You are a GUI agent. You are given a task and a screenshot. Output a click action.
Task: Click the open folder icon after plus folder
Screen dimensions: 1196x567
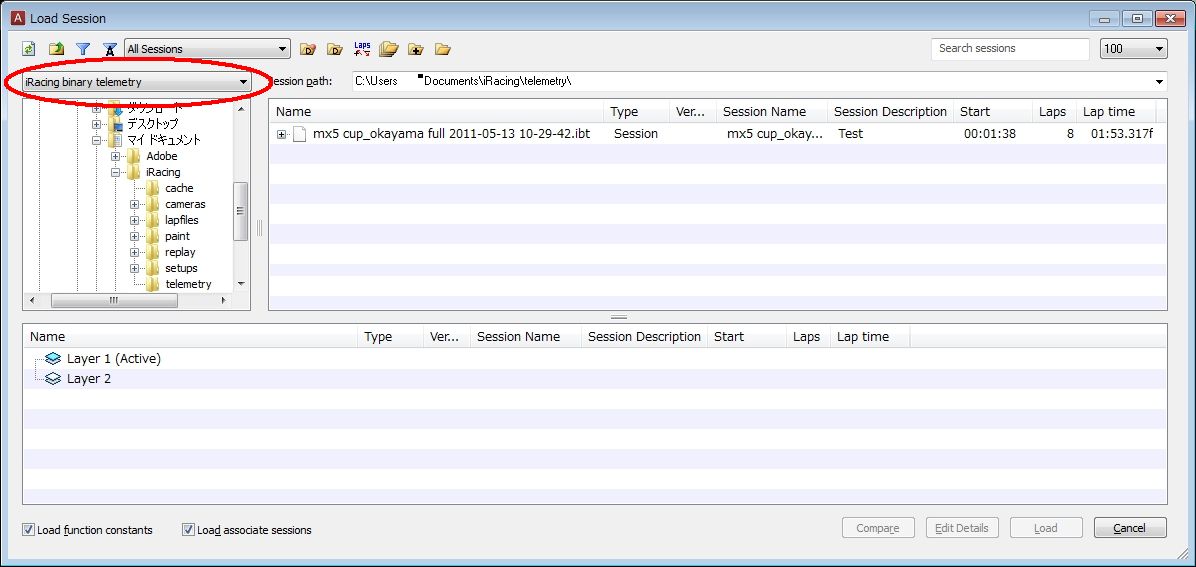(x=442, y=50)
